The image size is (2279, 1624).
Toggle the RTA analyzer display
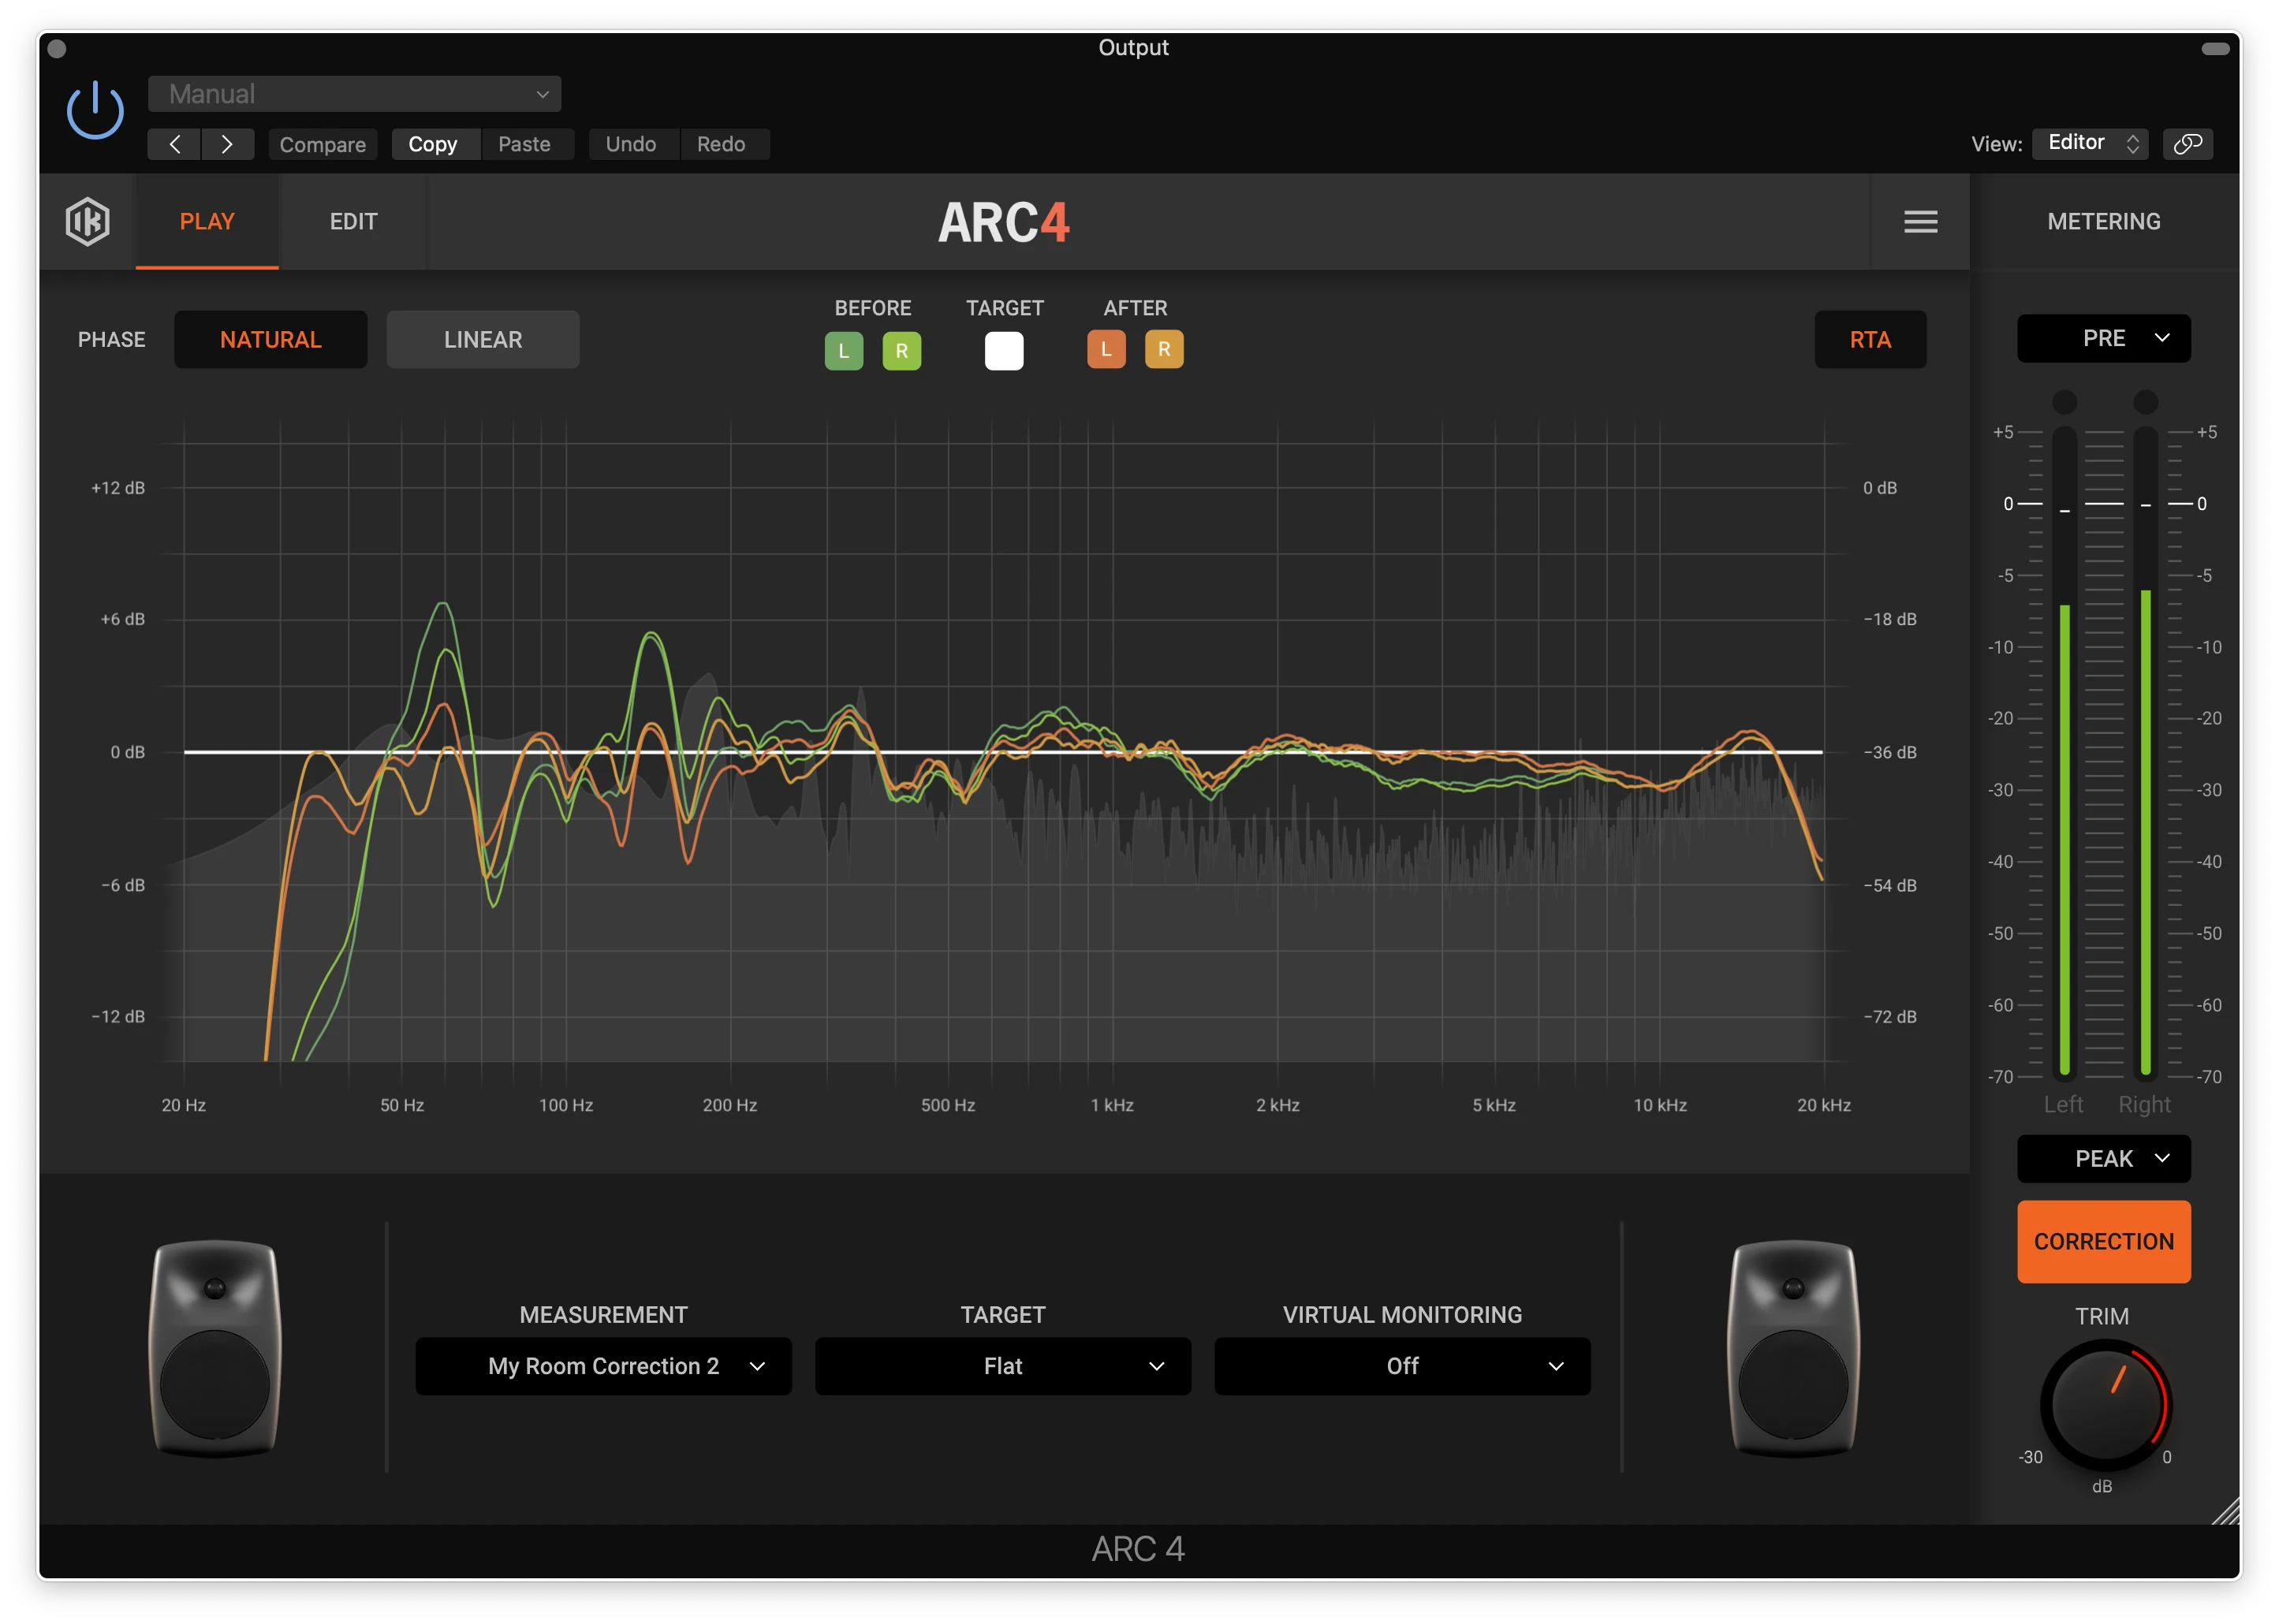1869,340
